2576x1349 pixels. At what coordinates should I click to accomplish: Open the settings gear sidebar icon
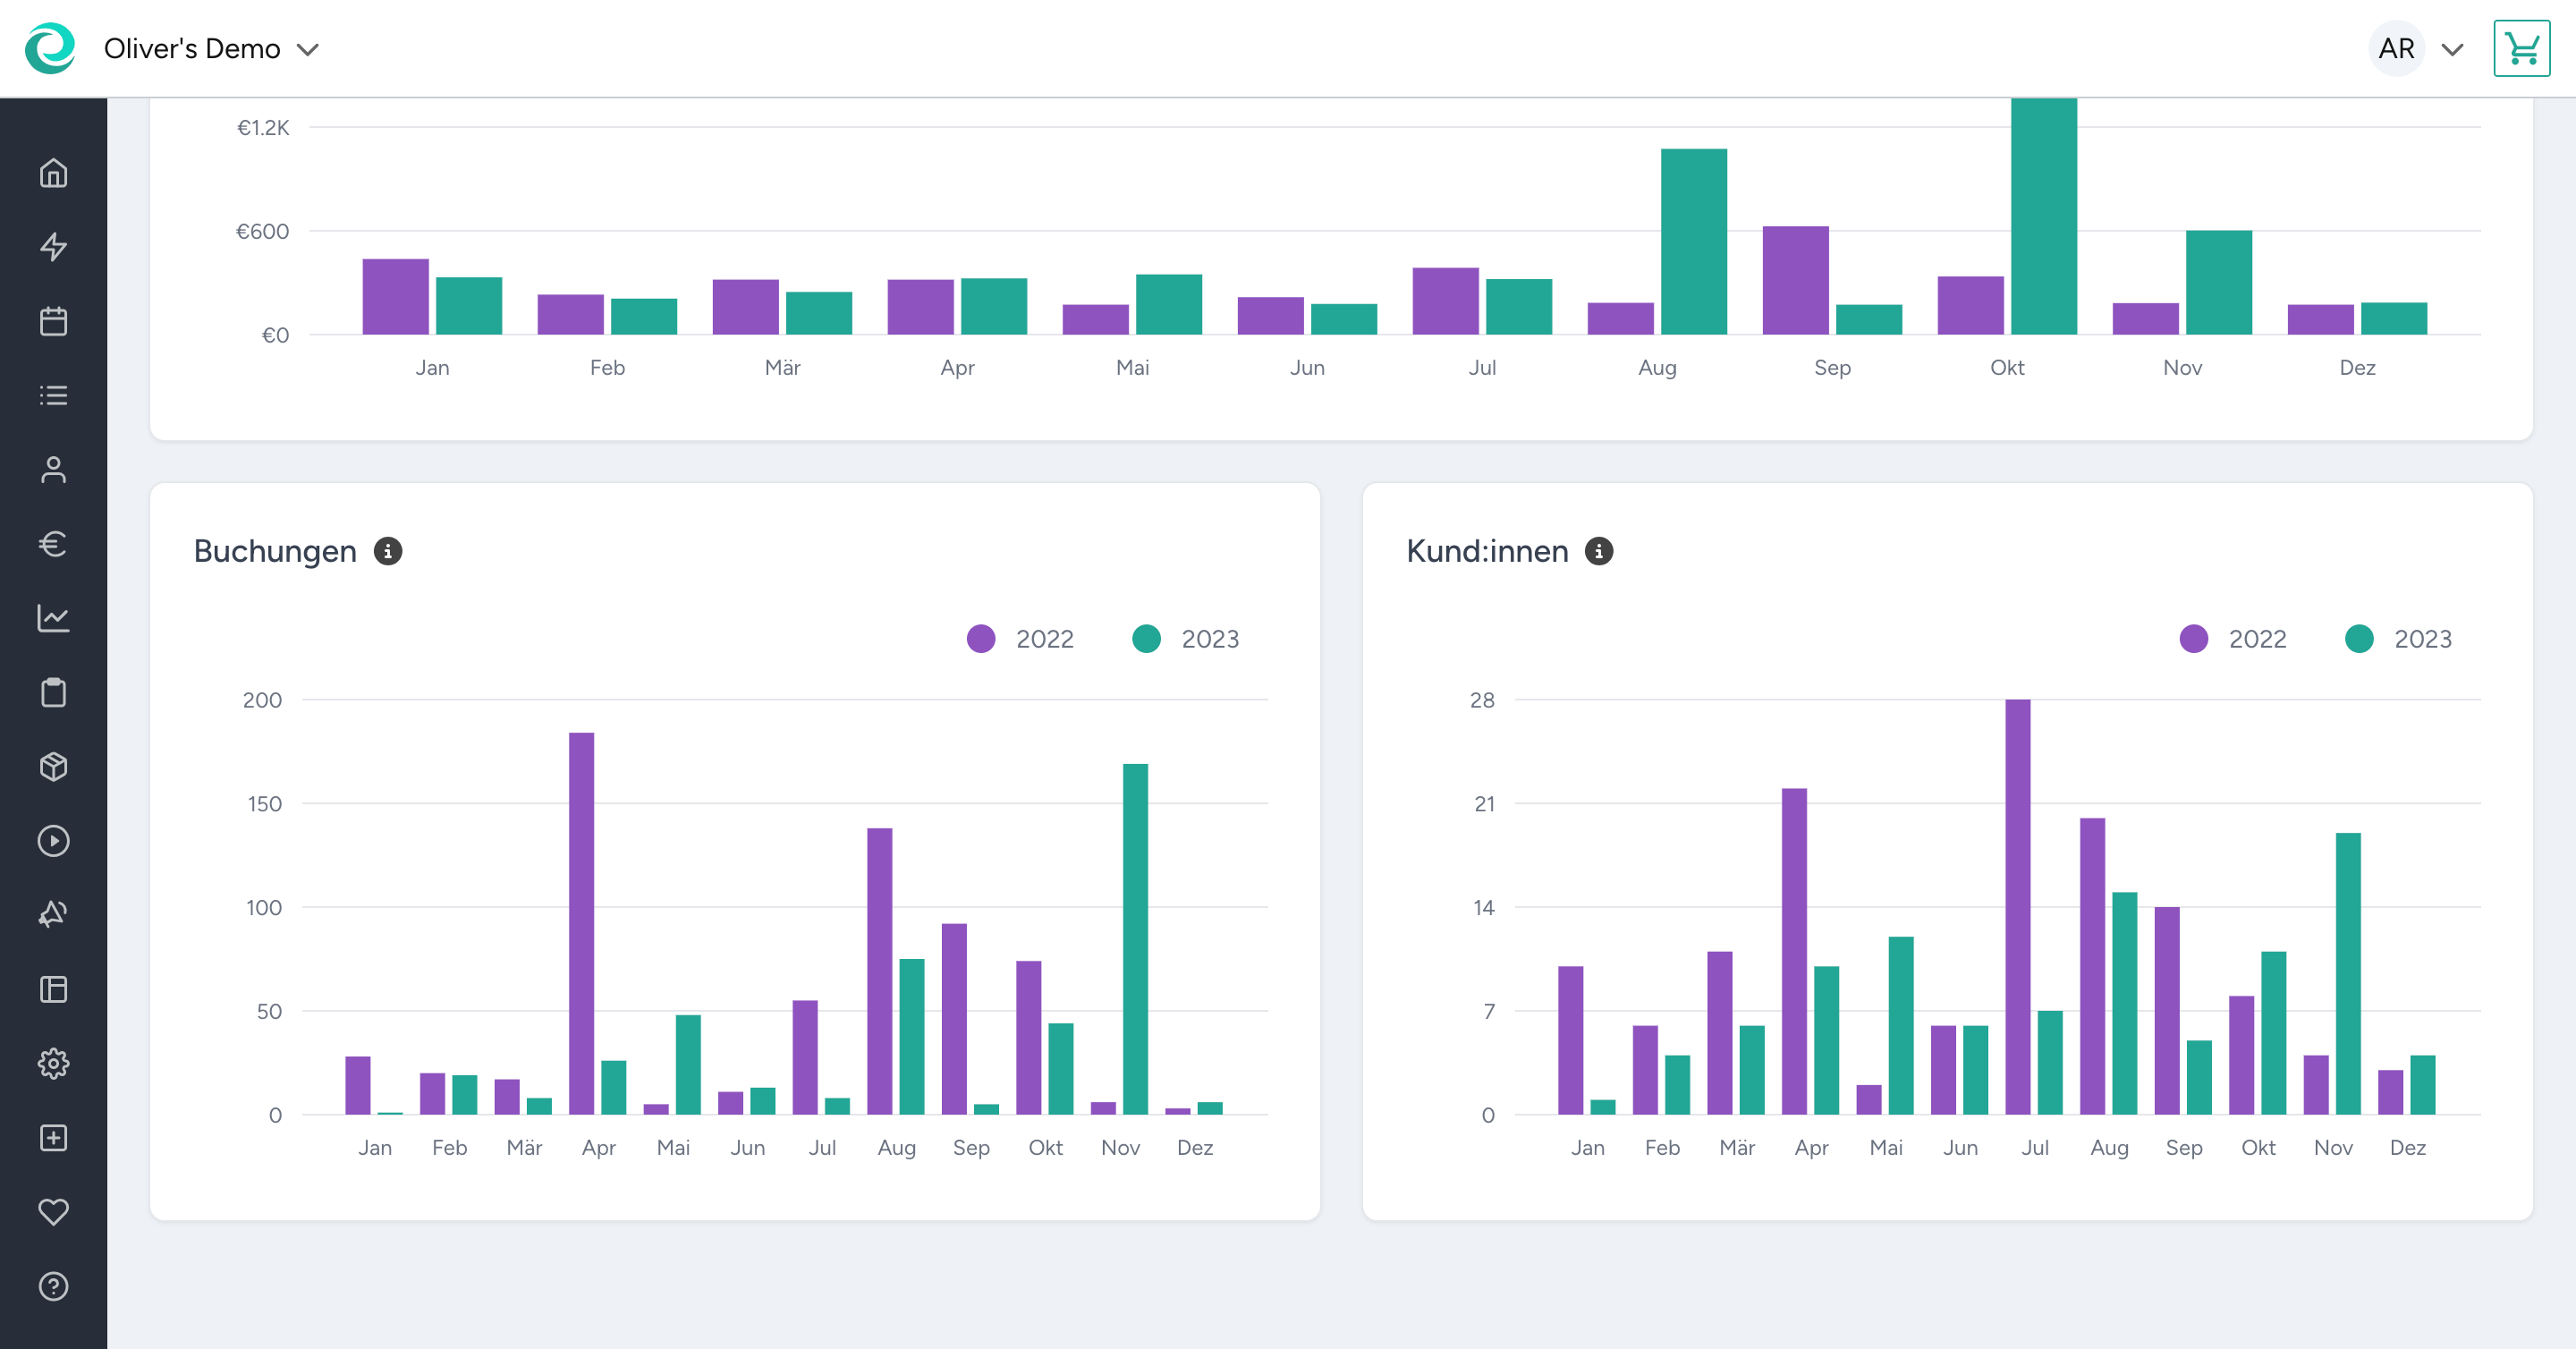[x=53, y=1063]
